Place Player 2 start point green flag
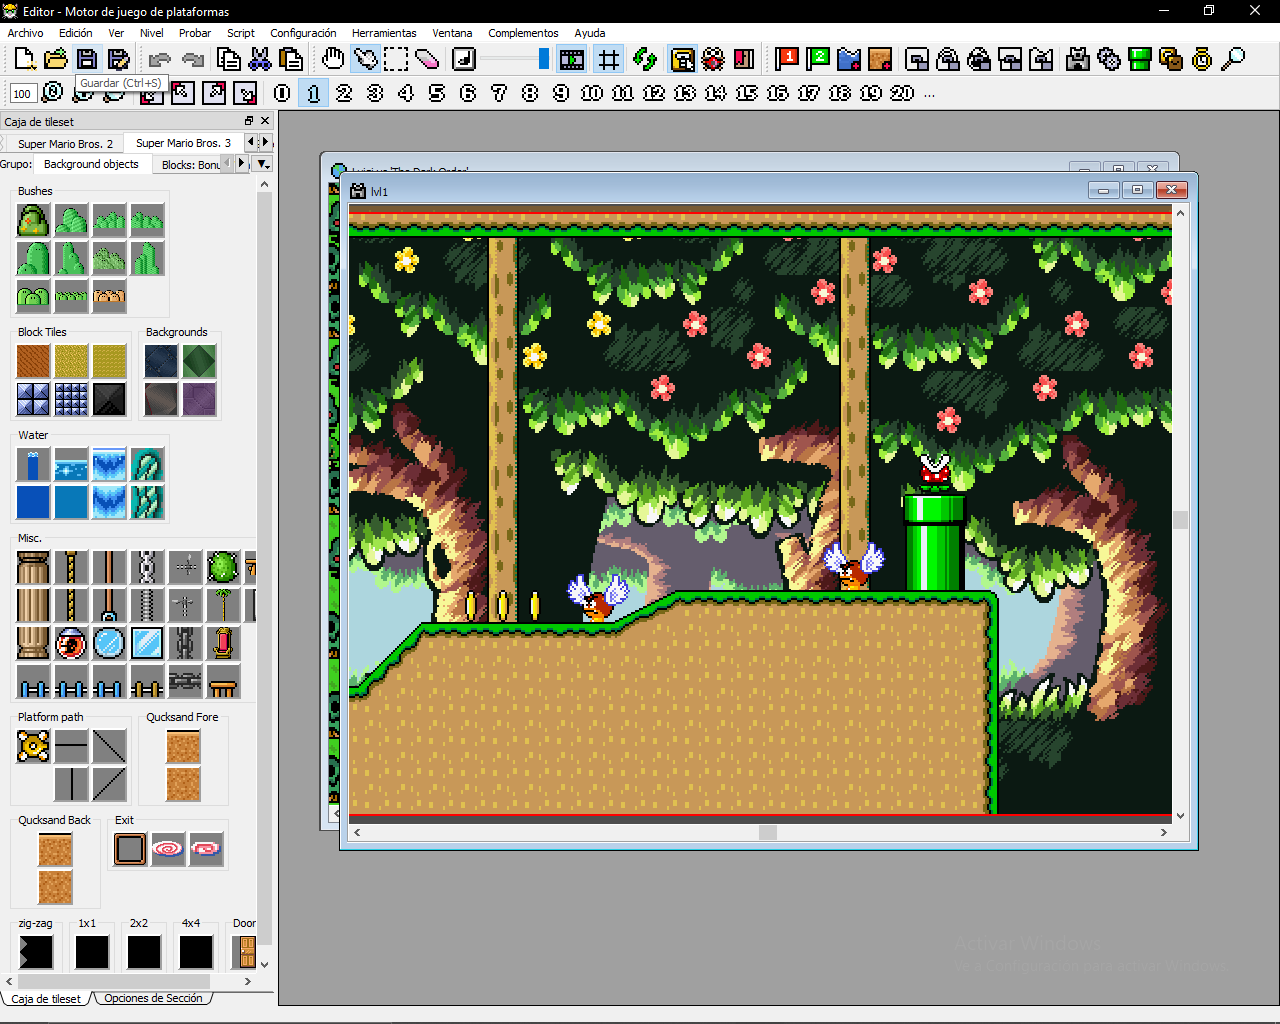1280x1024 pixels. pyautogui.click(x=818, y=59)
